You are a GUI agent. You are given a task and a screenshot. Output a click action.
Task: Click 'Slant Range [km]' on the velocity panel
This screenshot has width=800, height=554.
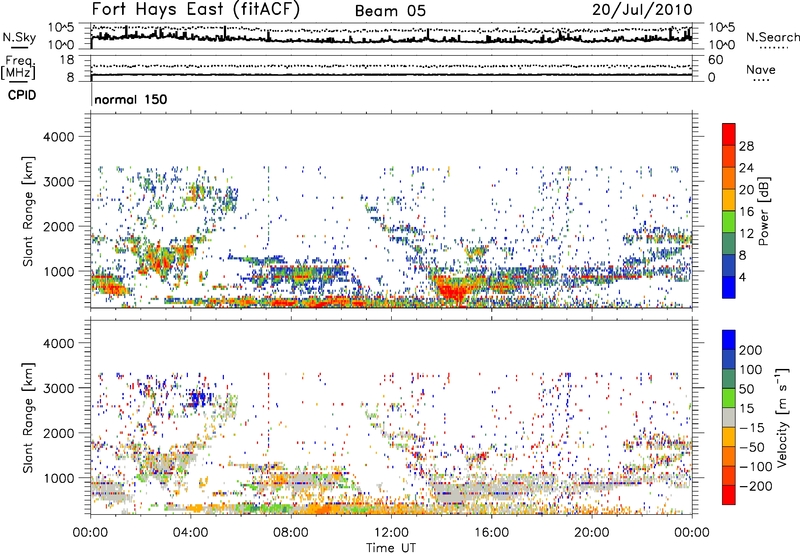pos(28,418)
